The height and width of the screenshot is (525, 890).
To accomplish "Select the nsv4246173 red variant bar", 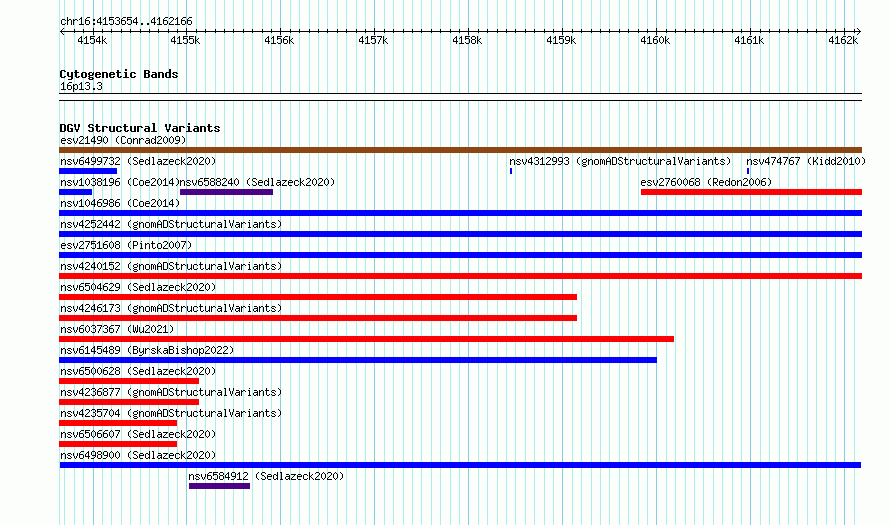I will (318, 318).
